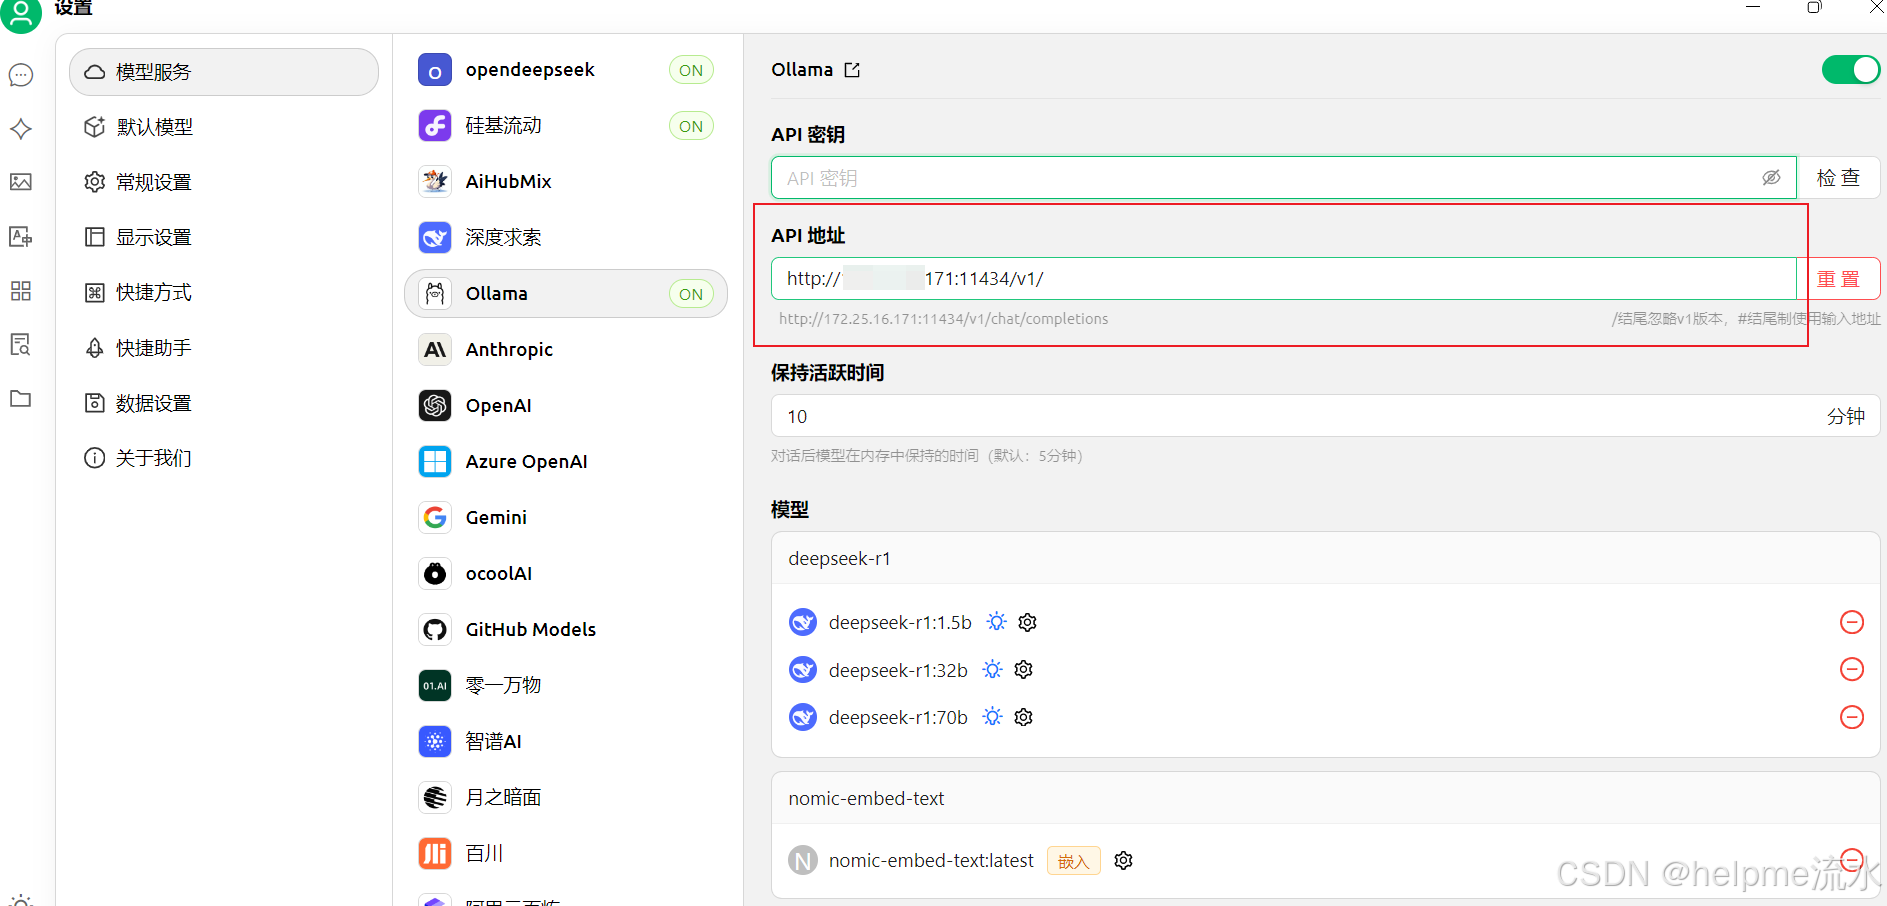Open settings gear for deepseek-r1:70b
1887x906 pixels.
click(1023, 717)
